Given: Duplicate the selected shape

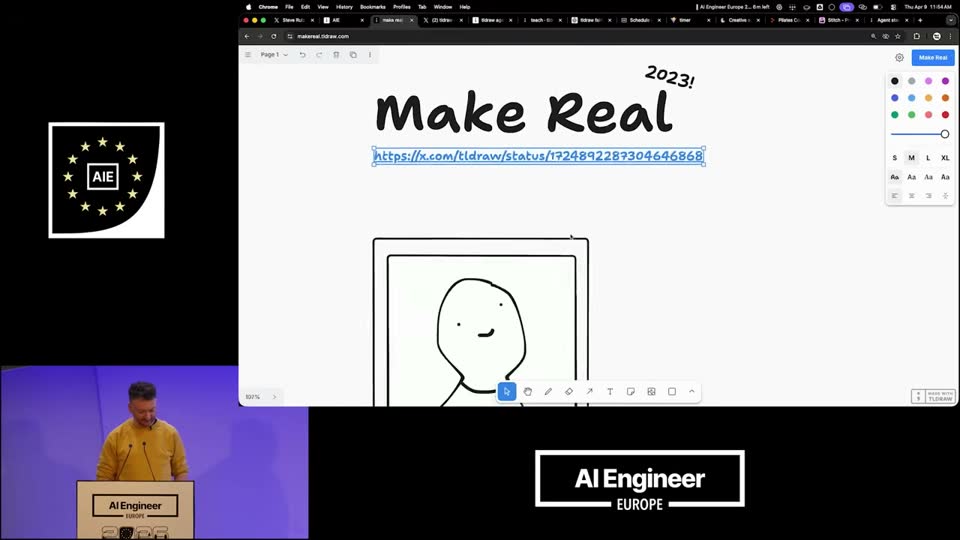Looking at the screenshot, I should point(353,54).
